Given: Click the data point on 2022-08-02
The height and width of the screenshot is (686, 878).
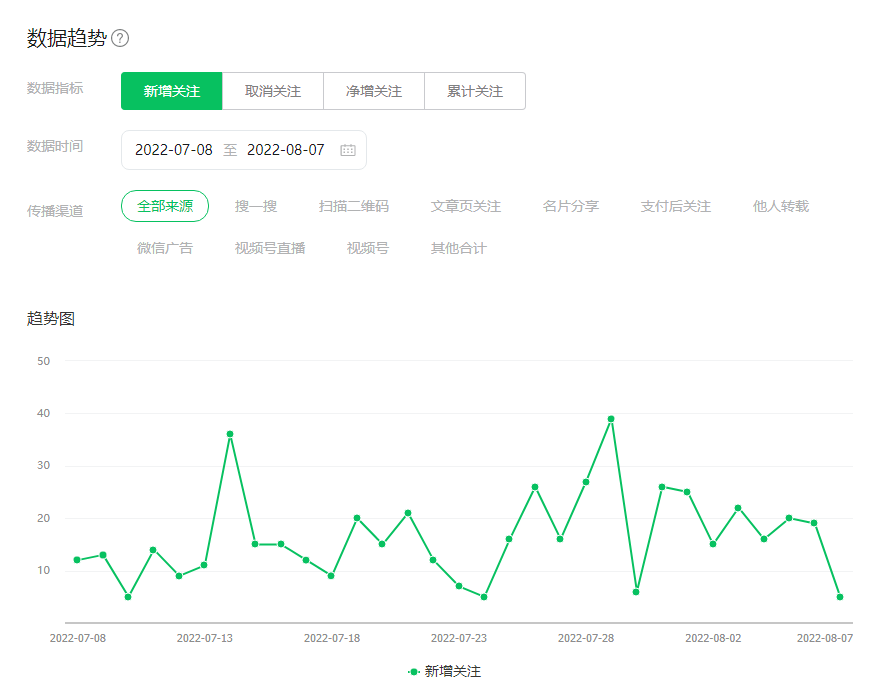Looking at the screenshot, I should click(x=713, y=544).
